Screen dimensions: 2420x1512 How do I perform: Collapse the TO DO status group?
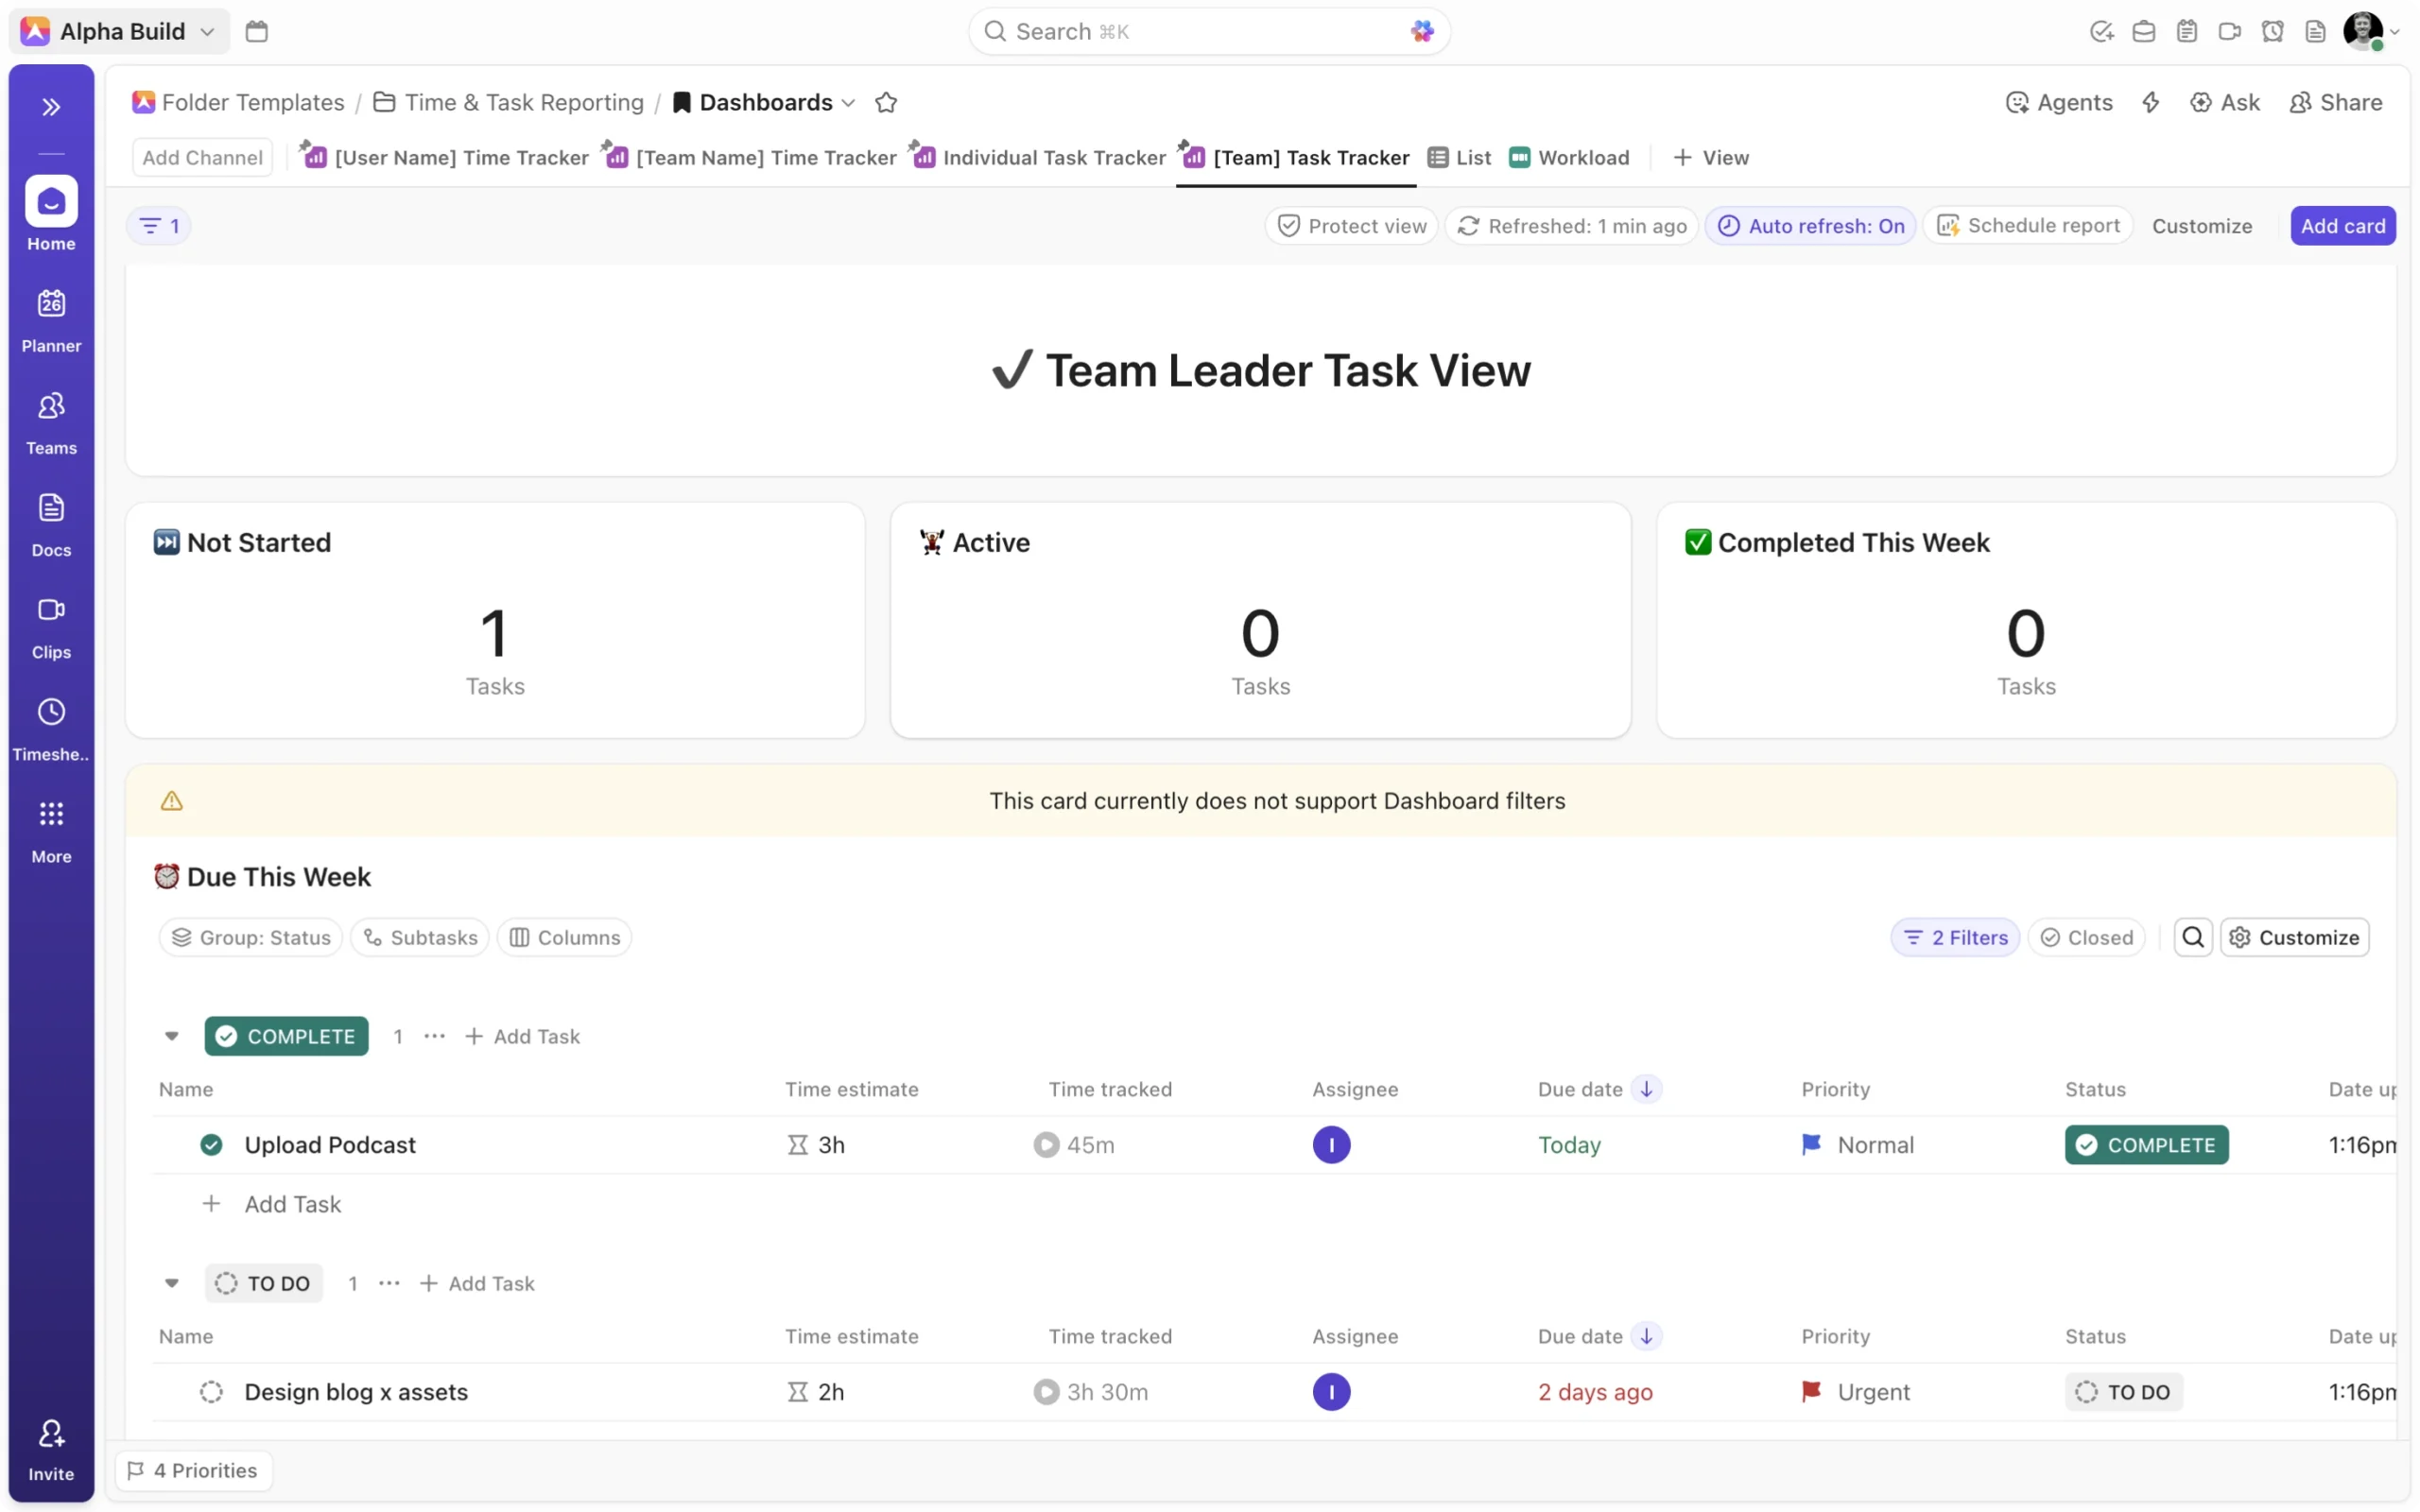[x=172, y=1283]
